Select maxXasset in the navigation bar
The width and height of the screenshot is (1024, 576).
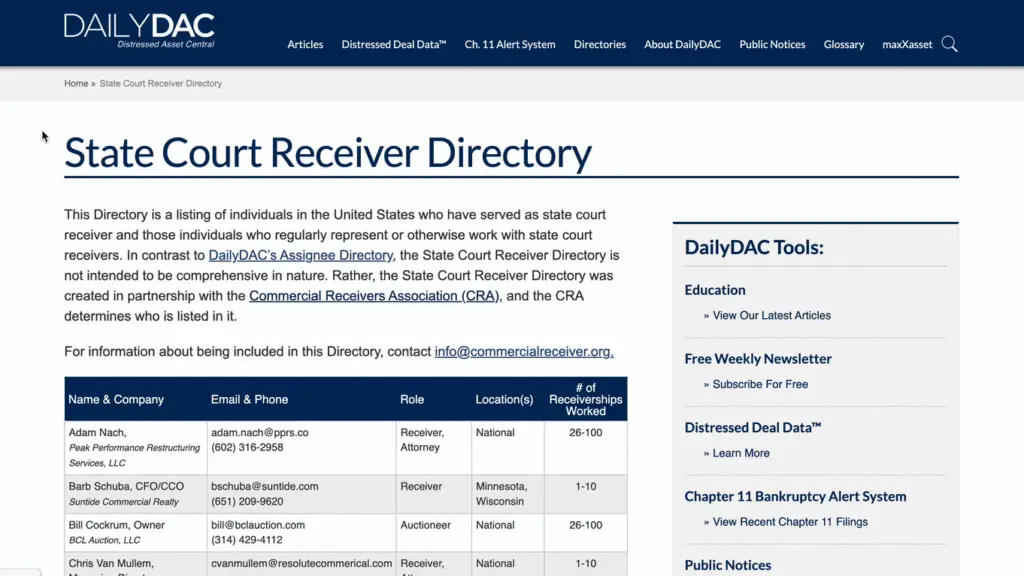(906, 44)
